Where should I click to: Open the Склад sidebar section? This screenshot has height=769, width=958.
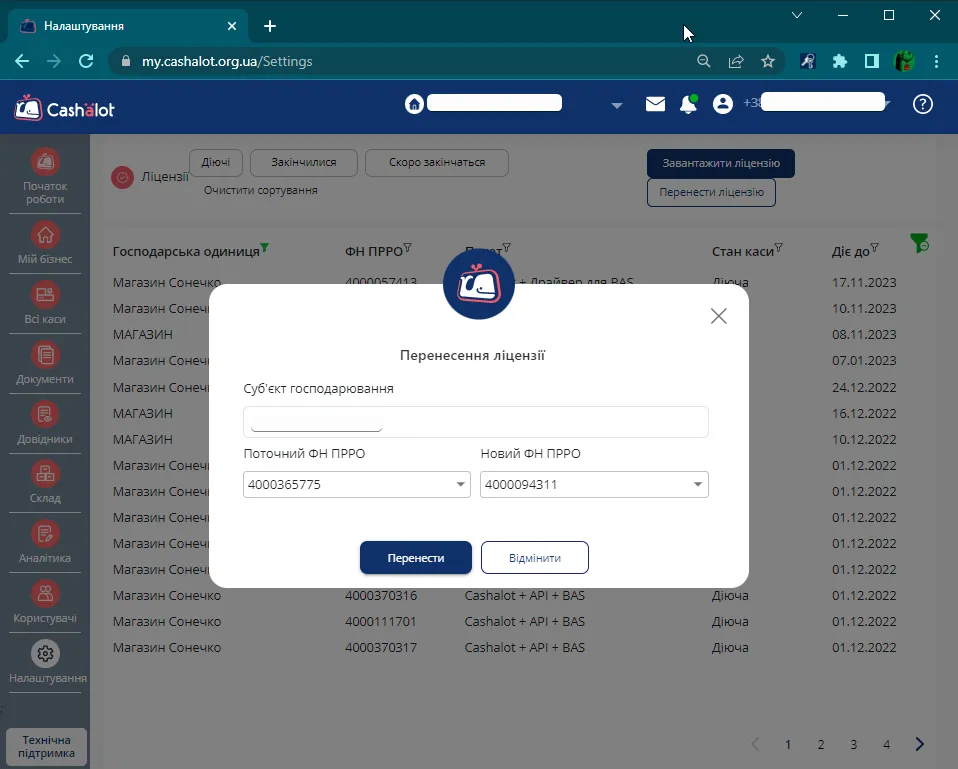click(x=45, y=483)
